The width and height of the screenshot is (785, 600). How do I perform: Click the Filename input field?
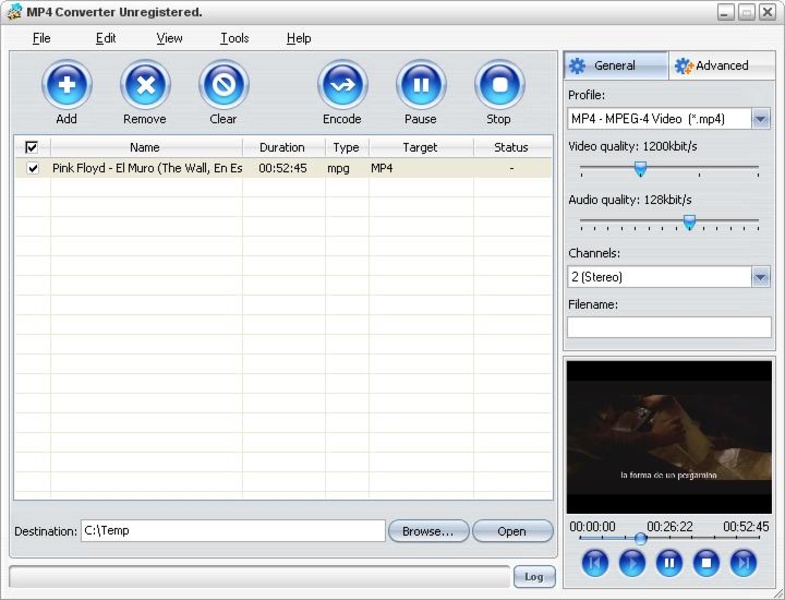click(x=668, y=327)
